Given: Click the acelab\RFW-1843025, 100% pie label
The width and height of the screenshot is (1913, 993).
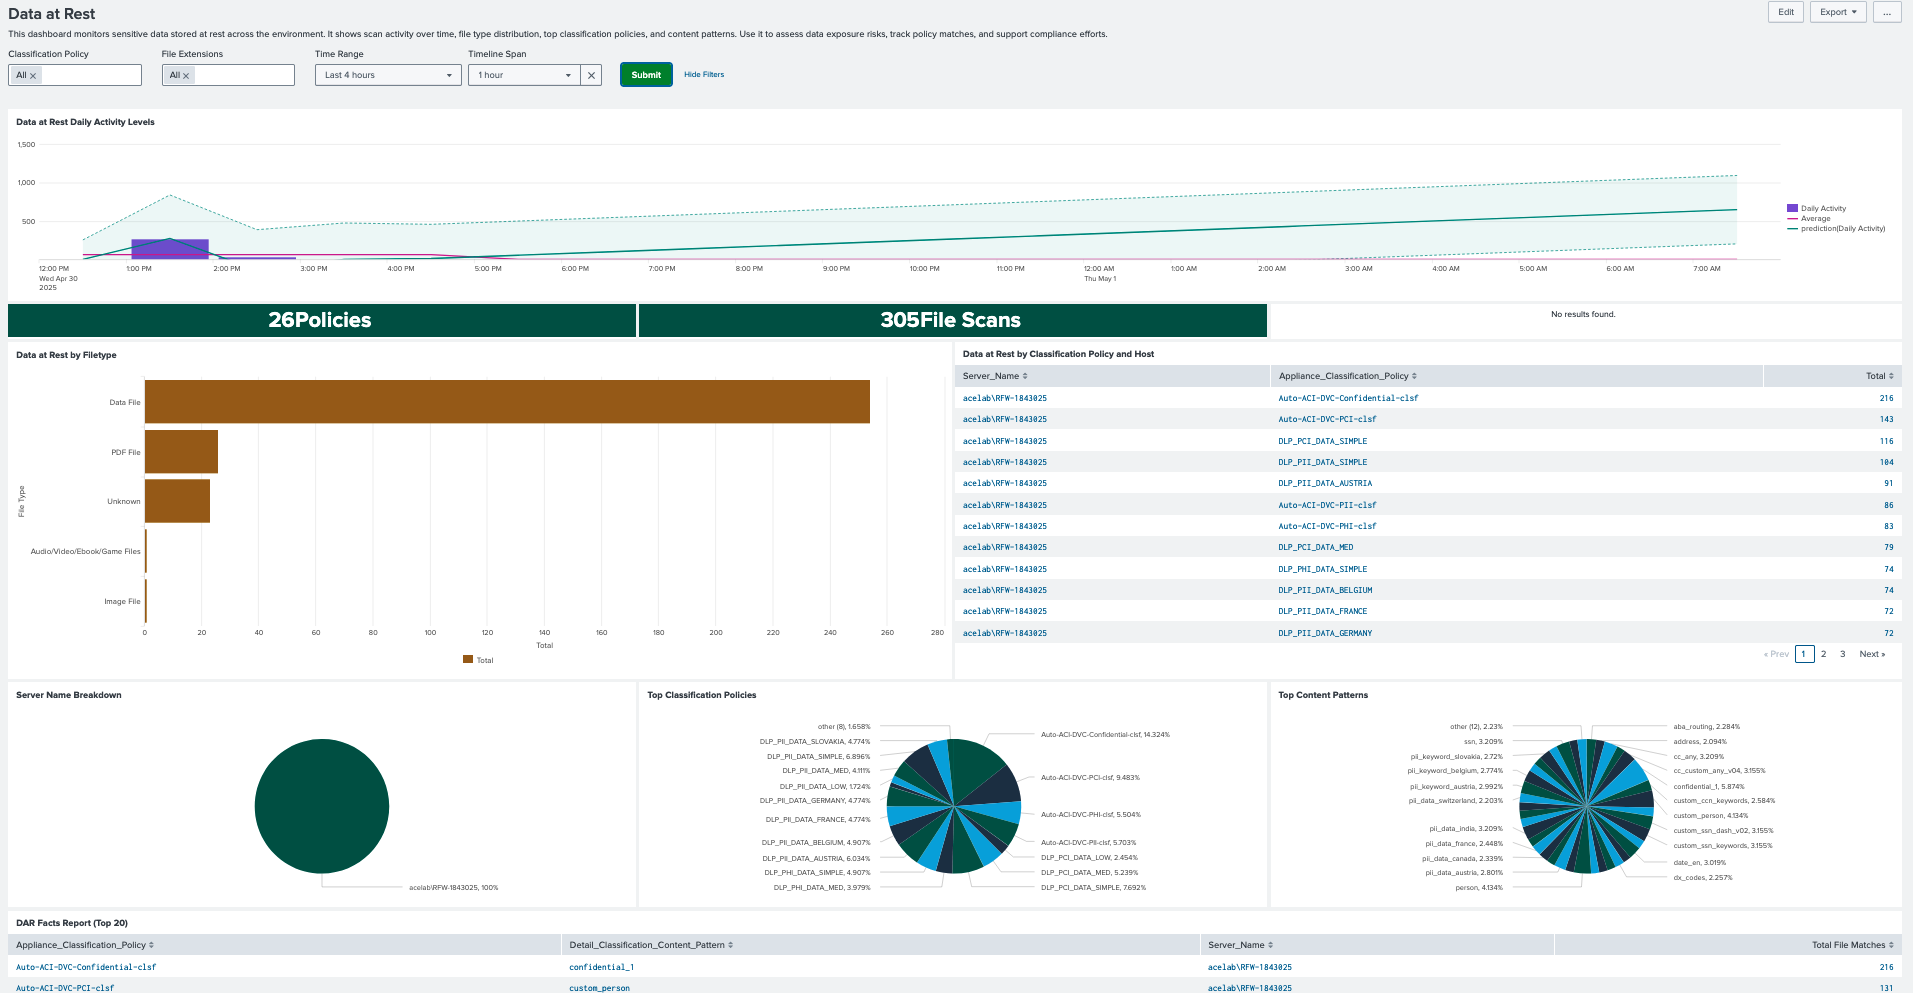Looking at the screenshot, I should tap(453, 888).
